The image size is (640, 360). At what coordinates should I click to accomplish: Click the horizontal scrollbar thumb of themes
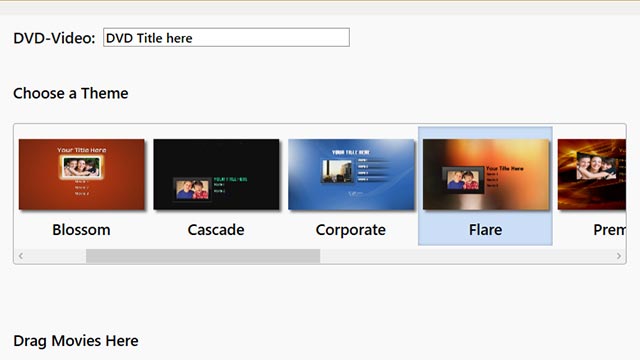[203, 256]
